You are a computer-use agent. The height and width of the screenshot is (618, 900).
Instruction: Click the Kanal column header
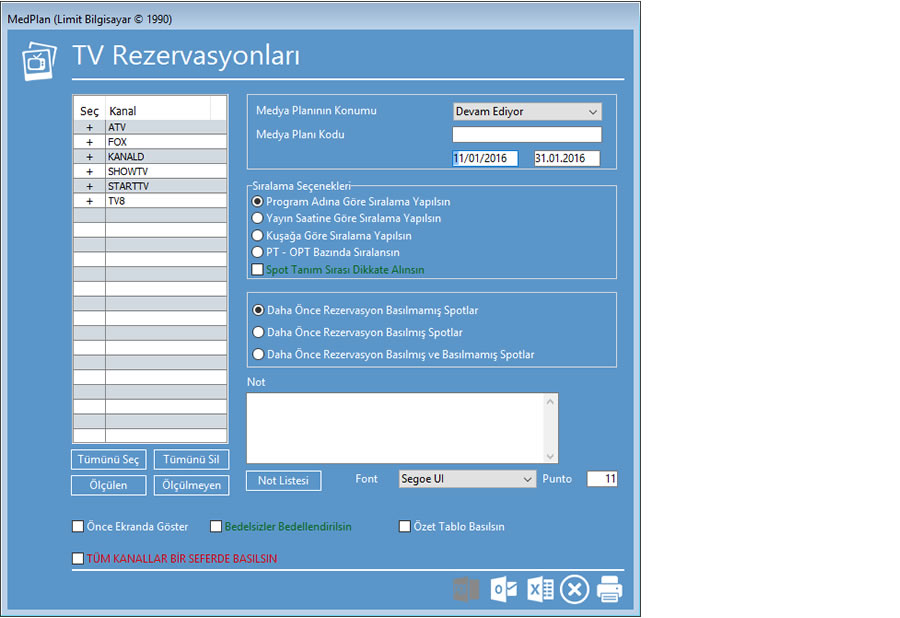click(x=157, y=111)
